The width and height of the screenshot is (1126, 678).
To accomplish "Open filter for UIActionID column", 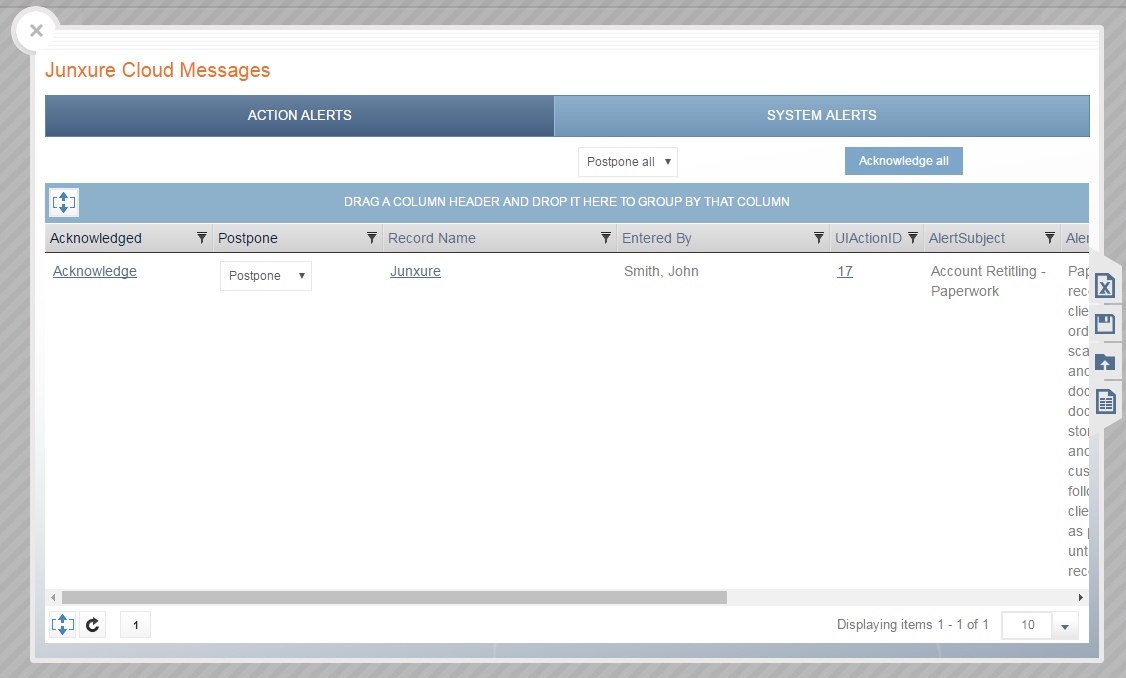I will 913,238.
